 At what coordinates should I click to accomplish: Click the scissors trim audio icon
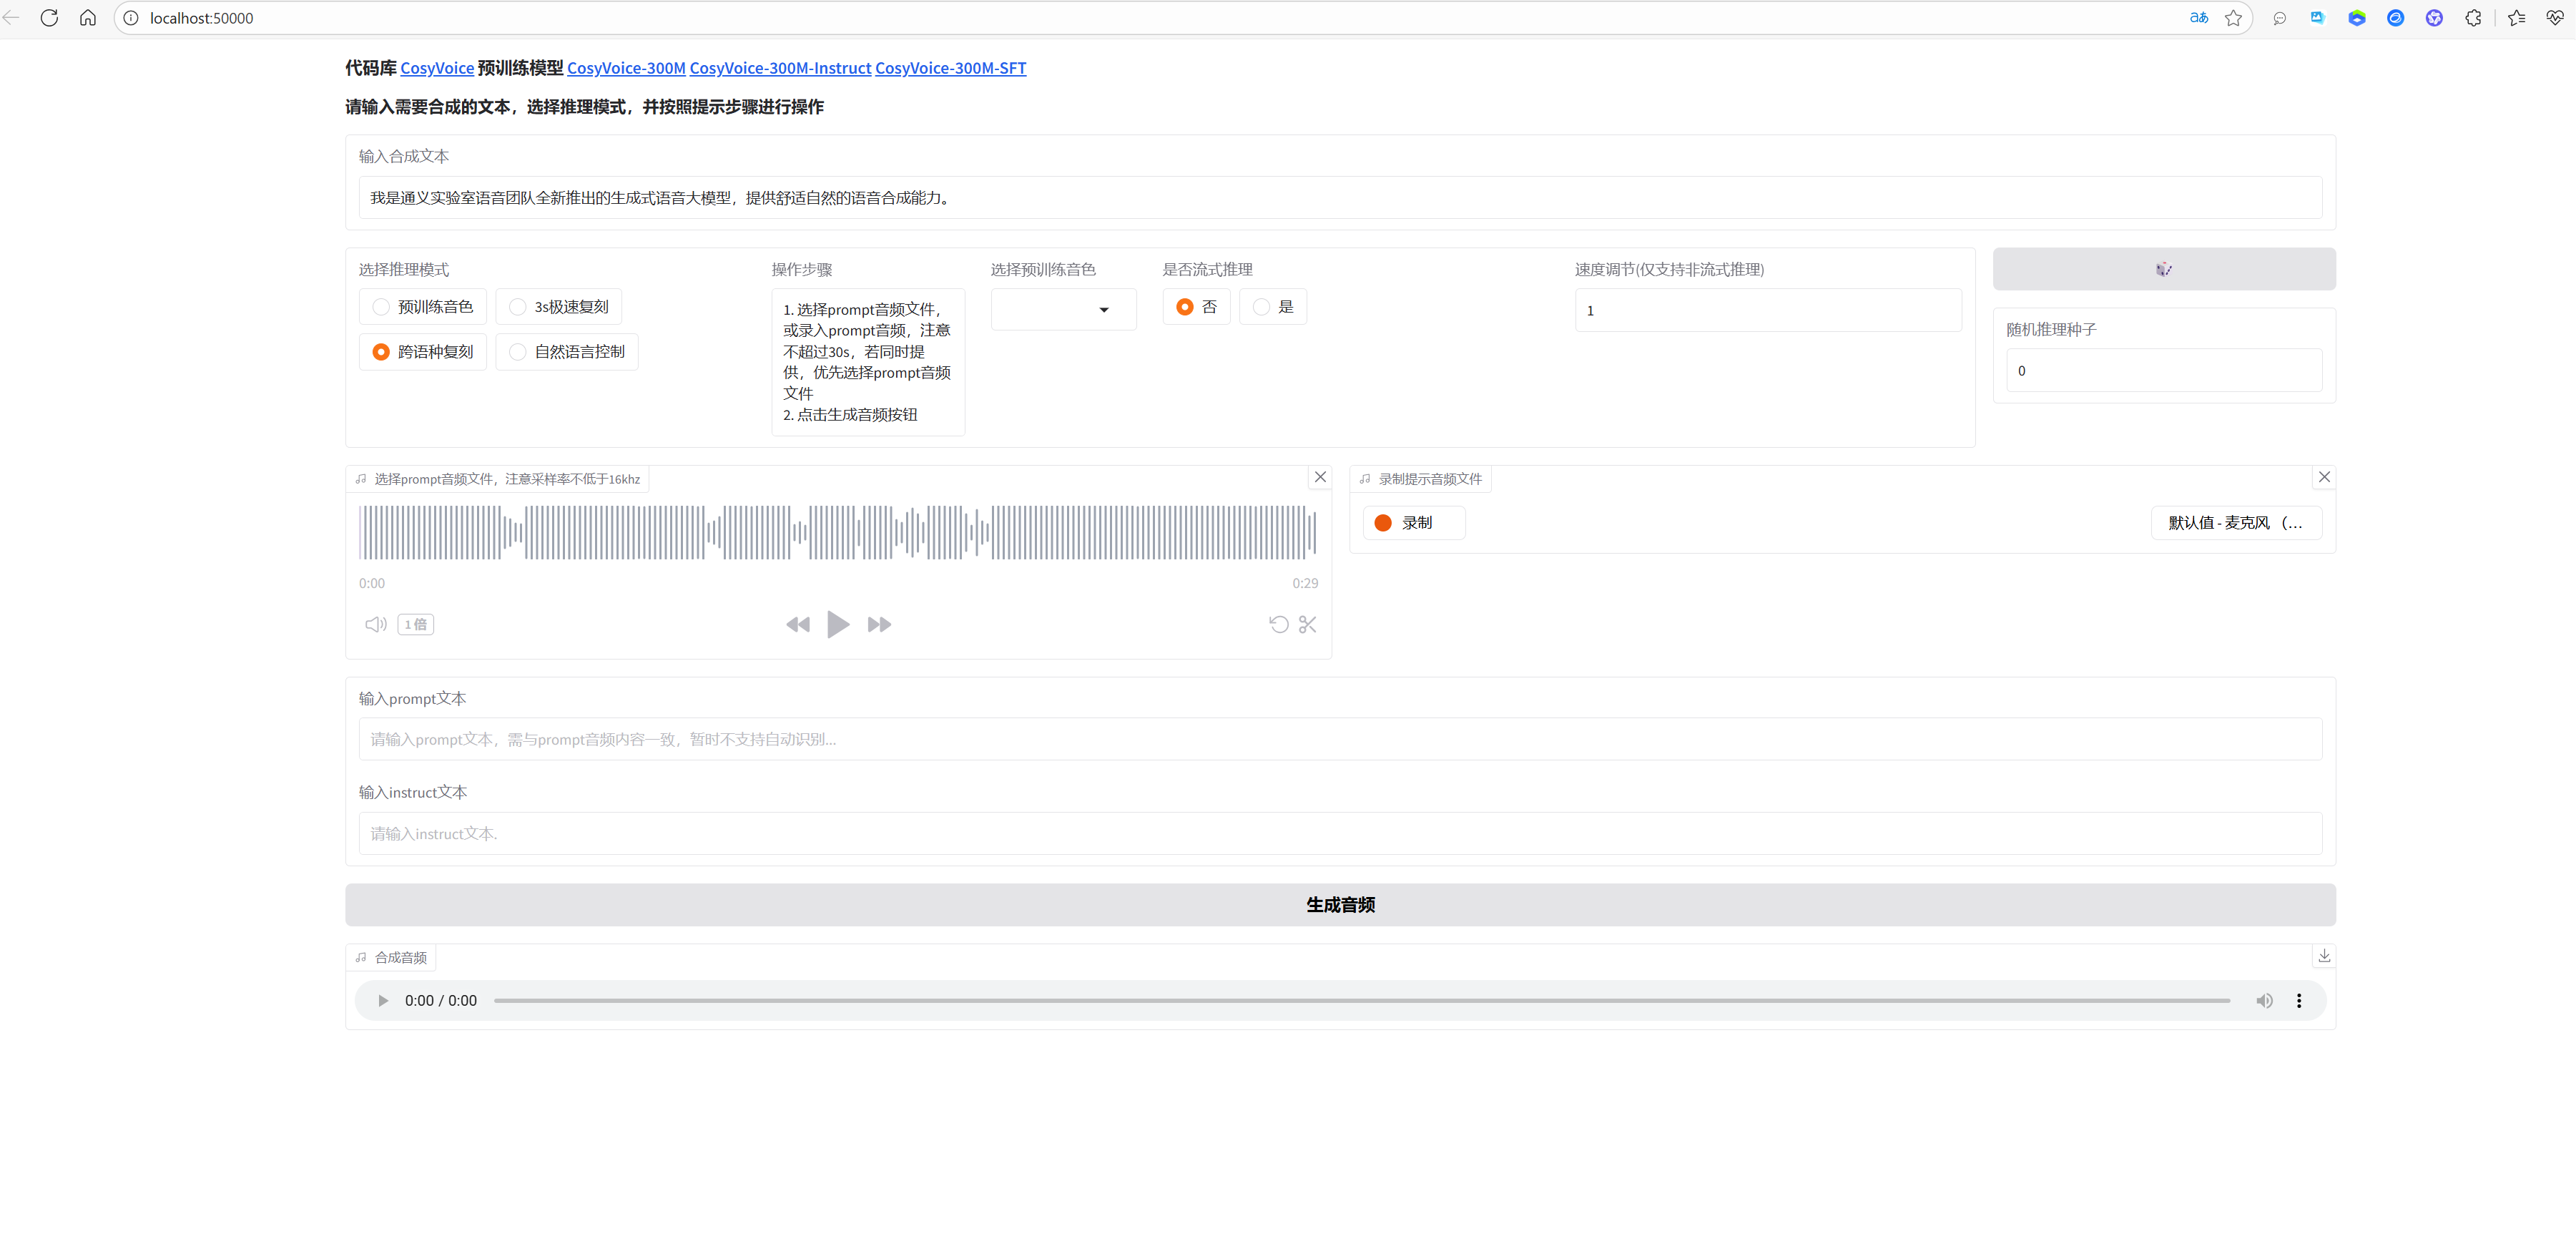click(x=1307, y=624)
